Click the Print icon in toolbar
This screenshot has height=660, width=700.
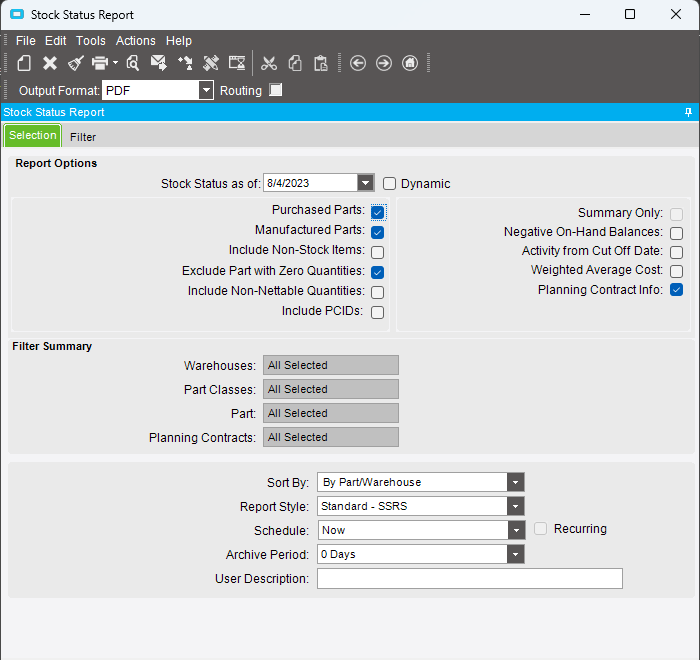pyautogui.click(x=100, y=63)
